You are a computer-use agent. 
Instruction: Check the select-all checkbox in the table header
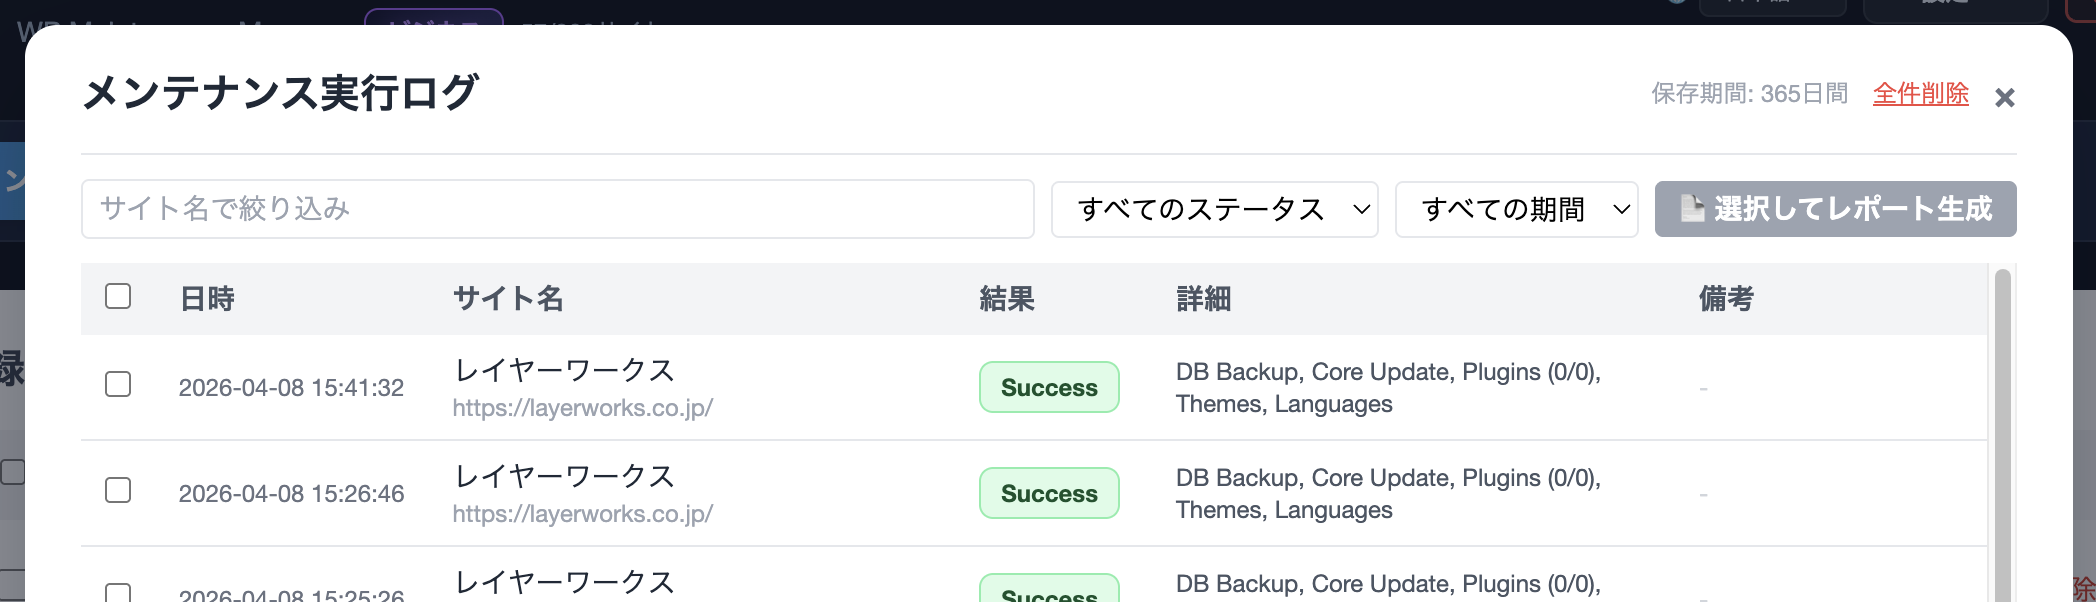pyautogui.click(x=117, y=297)
